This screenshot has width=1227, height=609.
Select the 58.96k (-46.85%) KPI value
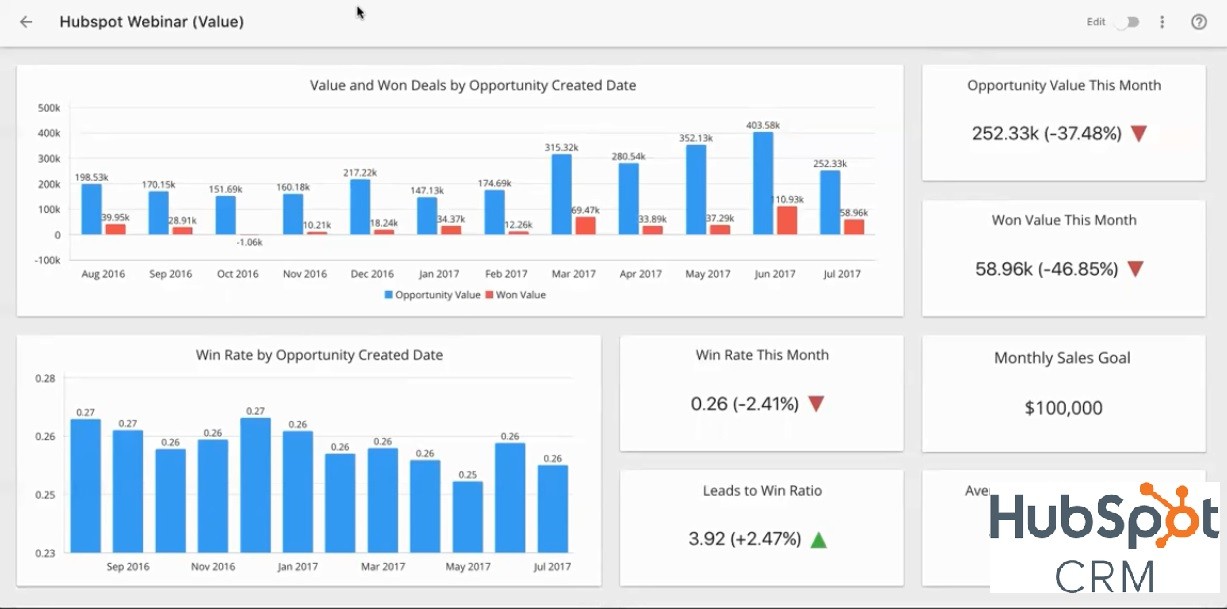[1046, 269]
